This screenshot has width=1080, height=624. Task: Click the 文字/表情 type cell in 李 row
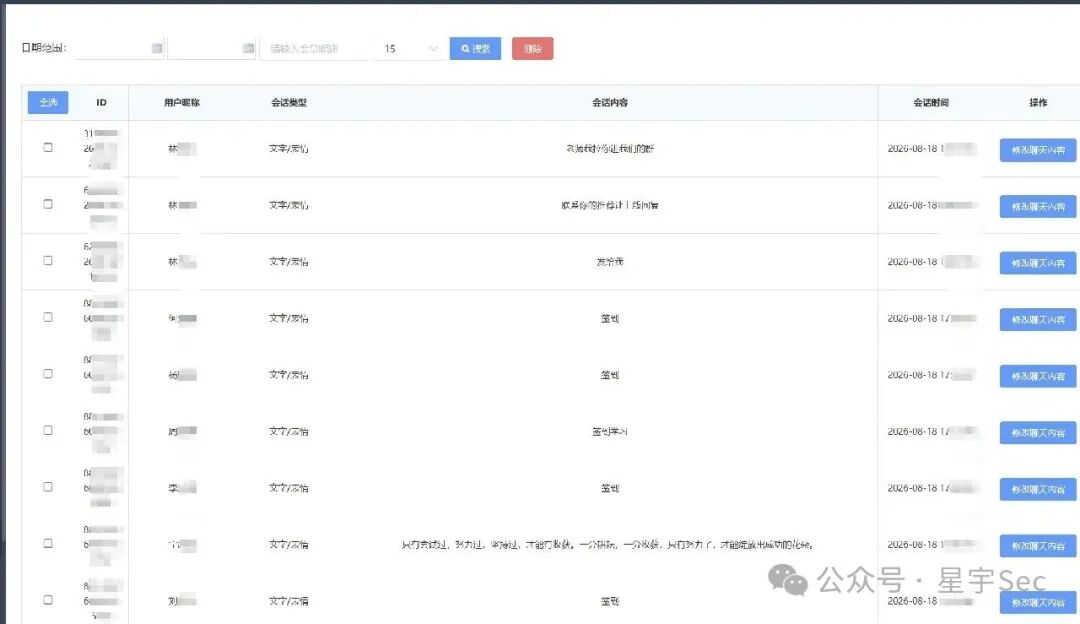pos(289,488)
